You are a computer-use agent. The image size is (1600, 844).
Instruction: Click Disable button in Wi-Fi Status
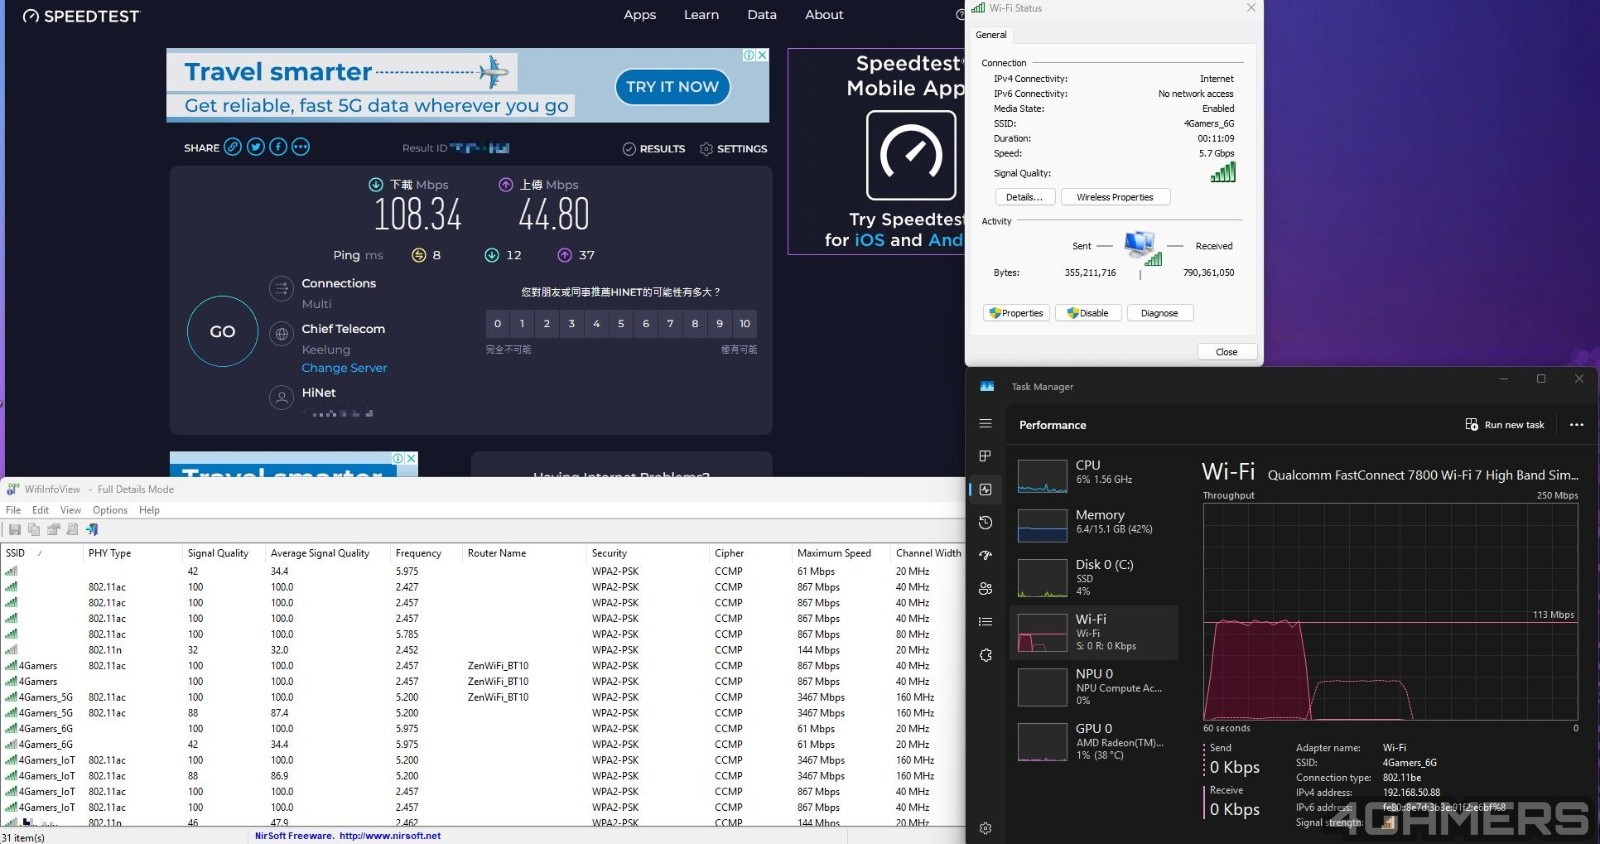pos(1087,313)
